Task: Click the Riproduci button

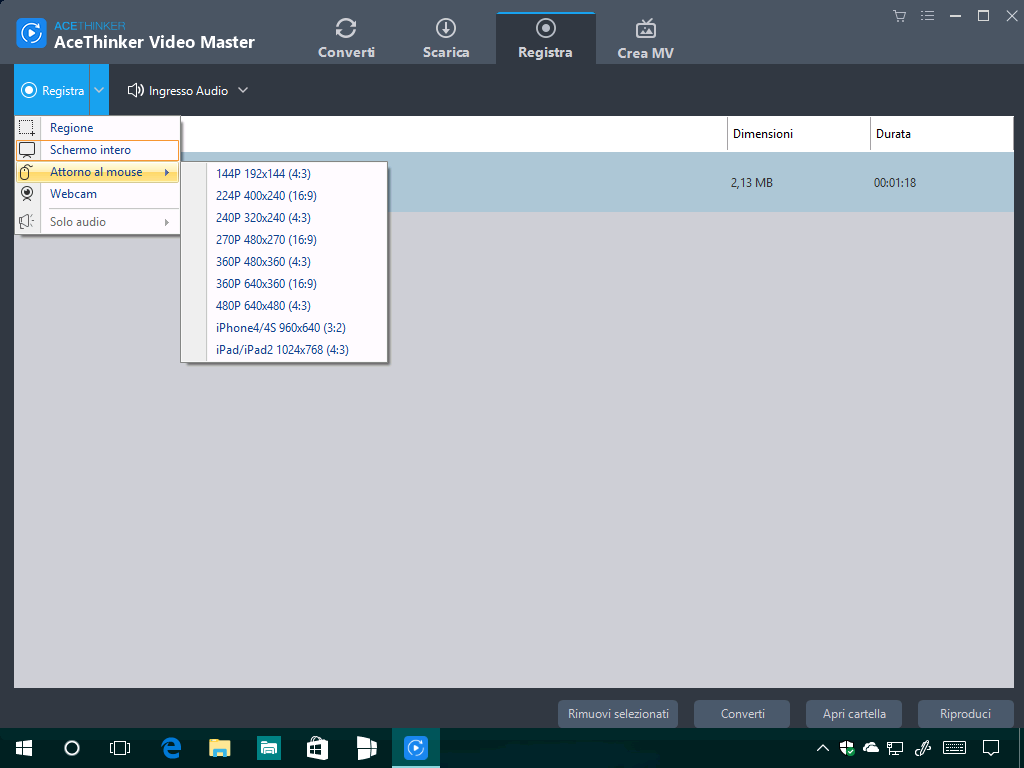Action: click(965, 714)
